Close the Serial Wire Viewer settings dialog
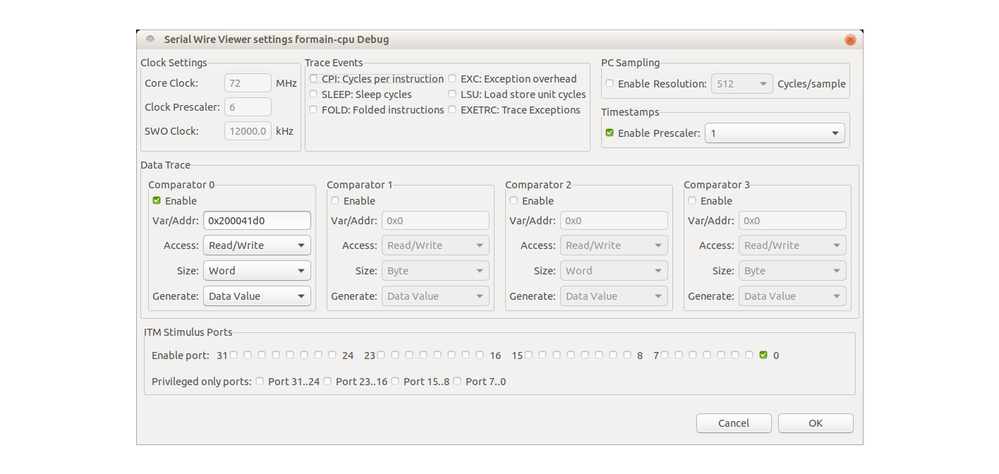This screenshot has width=999, height=474. point(850,40)
